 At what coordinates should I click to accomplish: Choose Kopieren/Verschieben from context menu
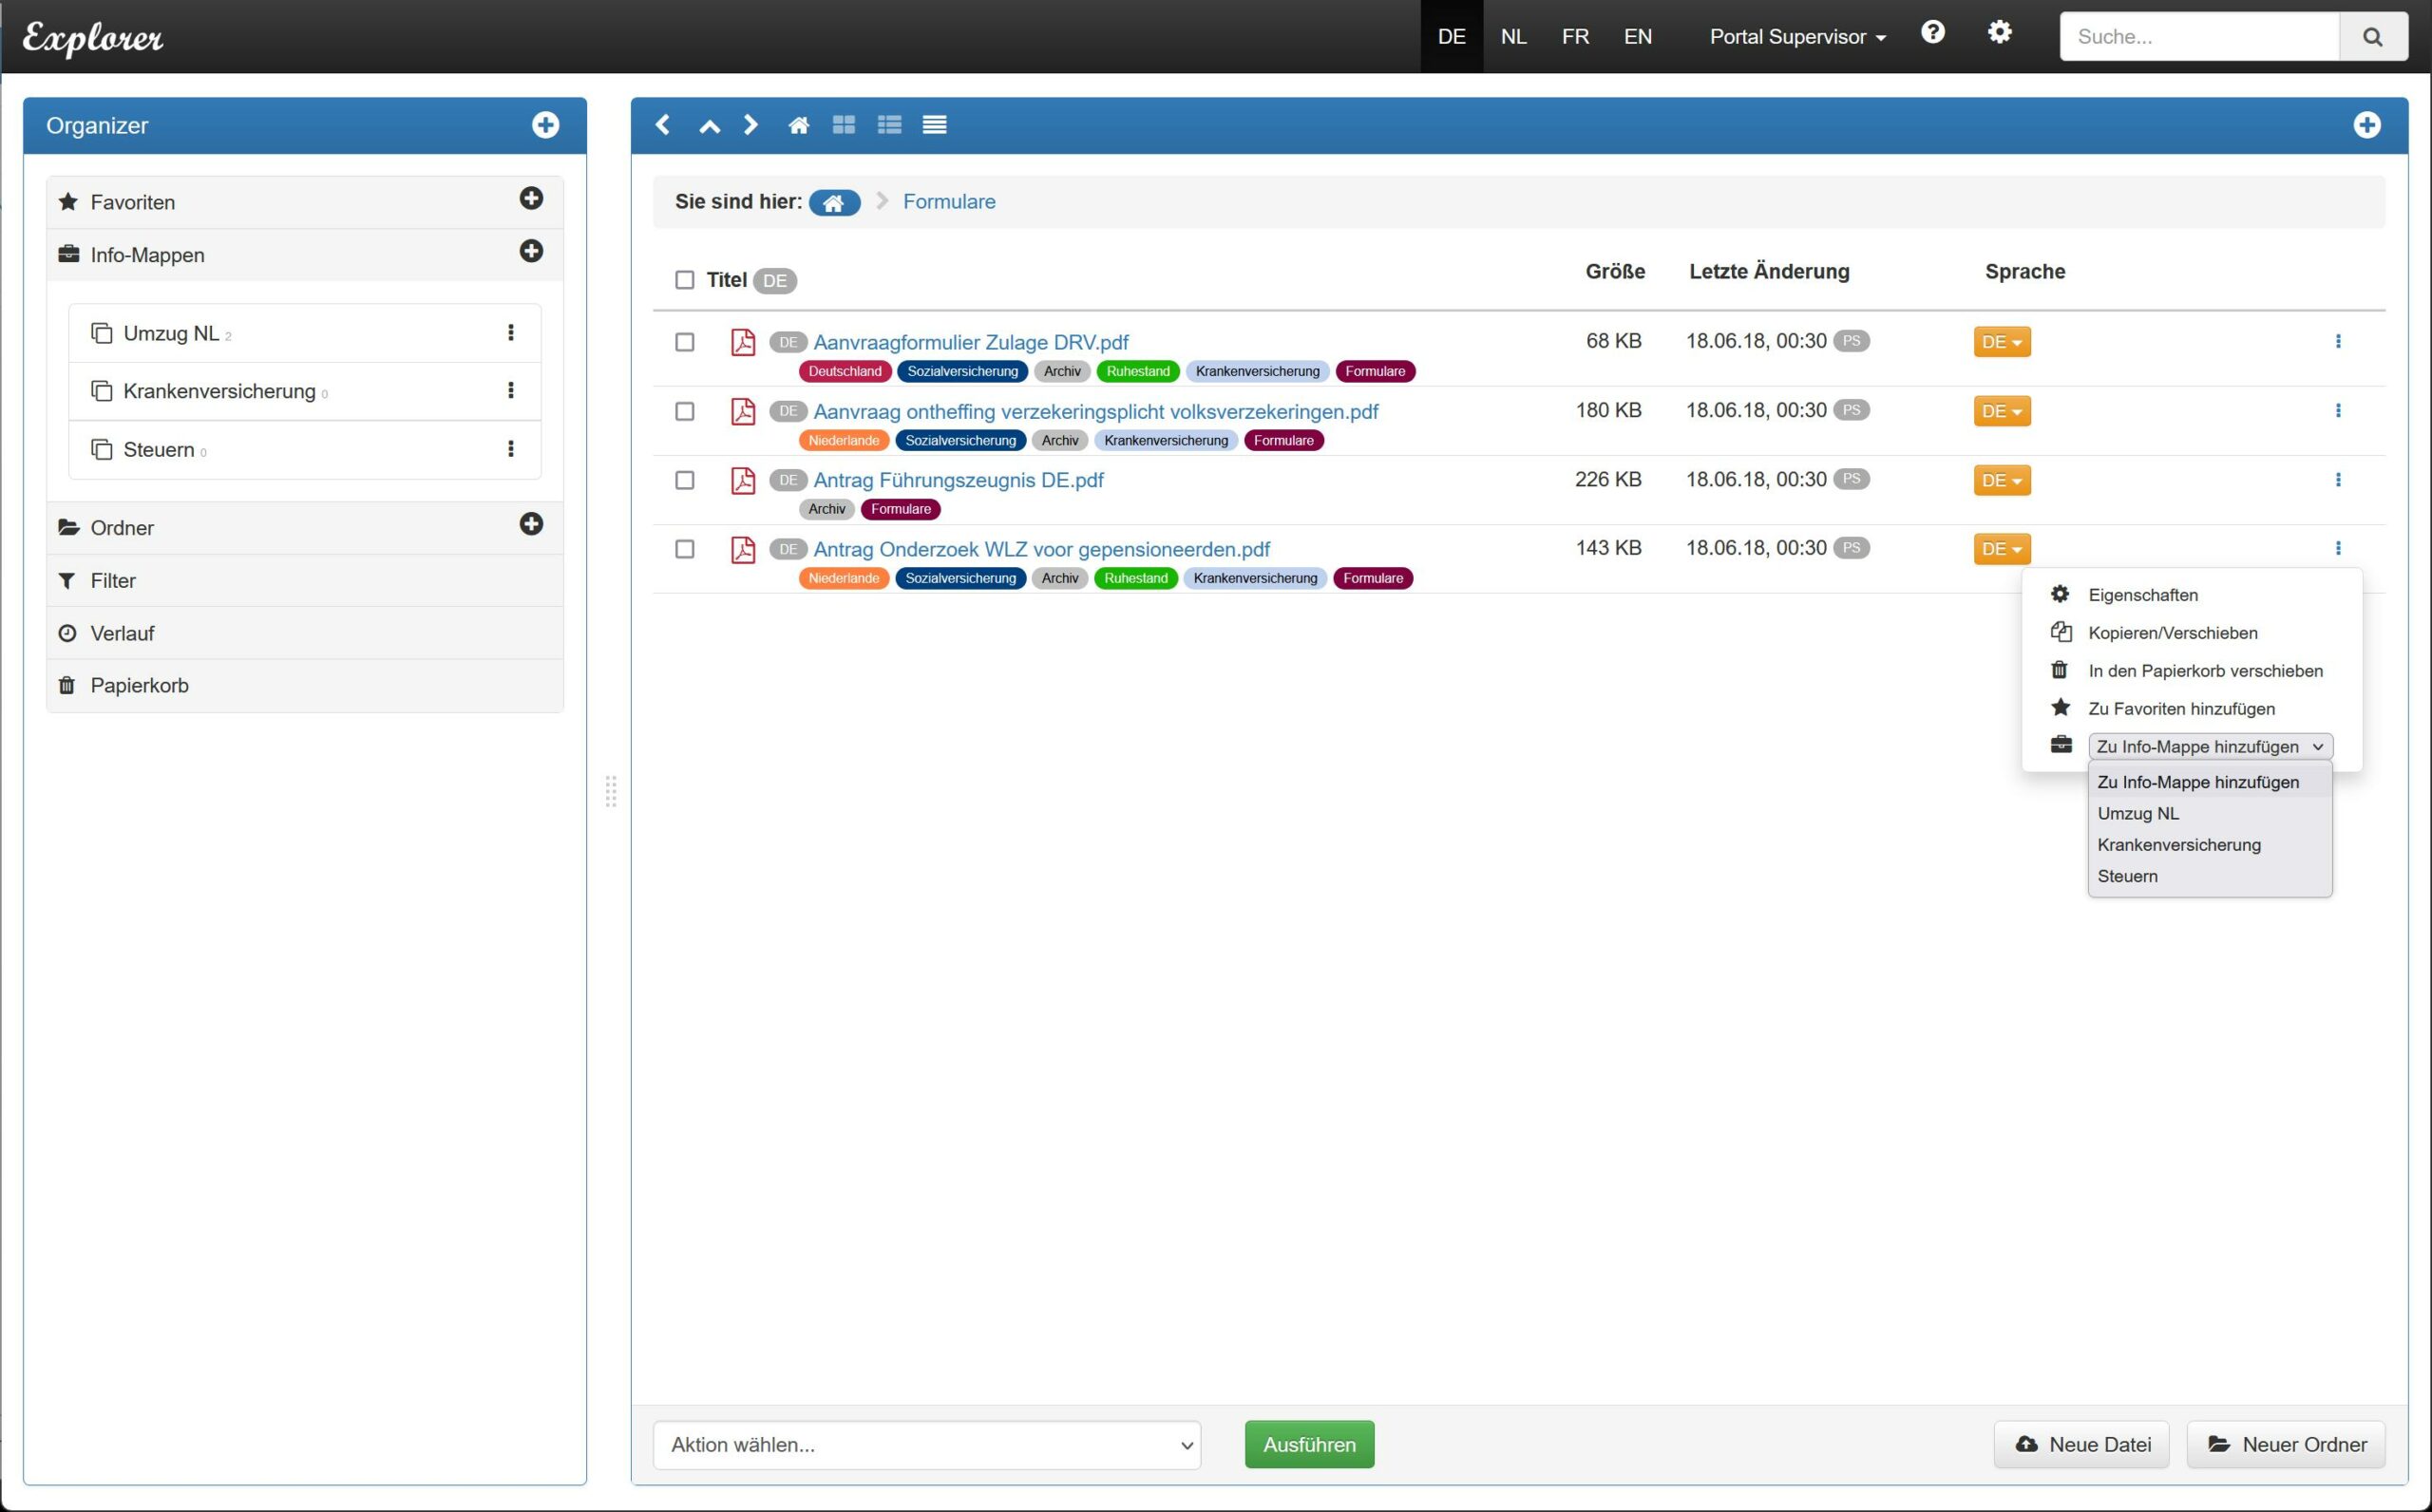pos(2172,633)
